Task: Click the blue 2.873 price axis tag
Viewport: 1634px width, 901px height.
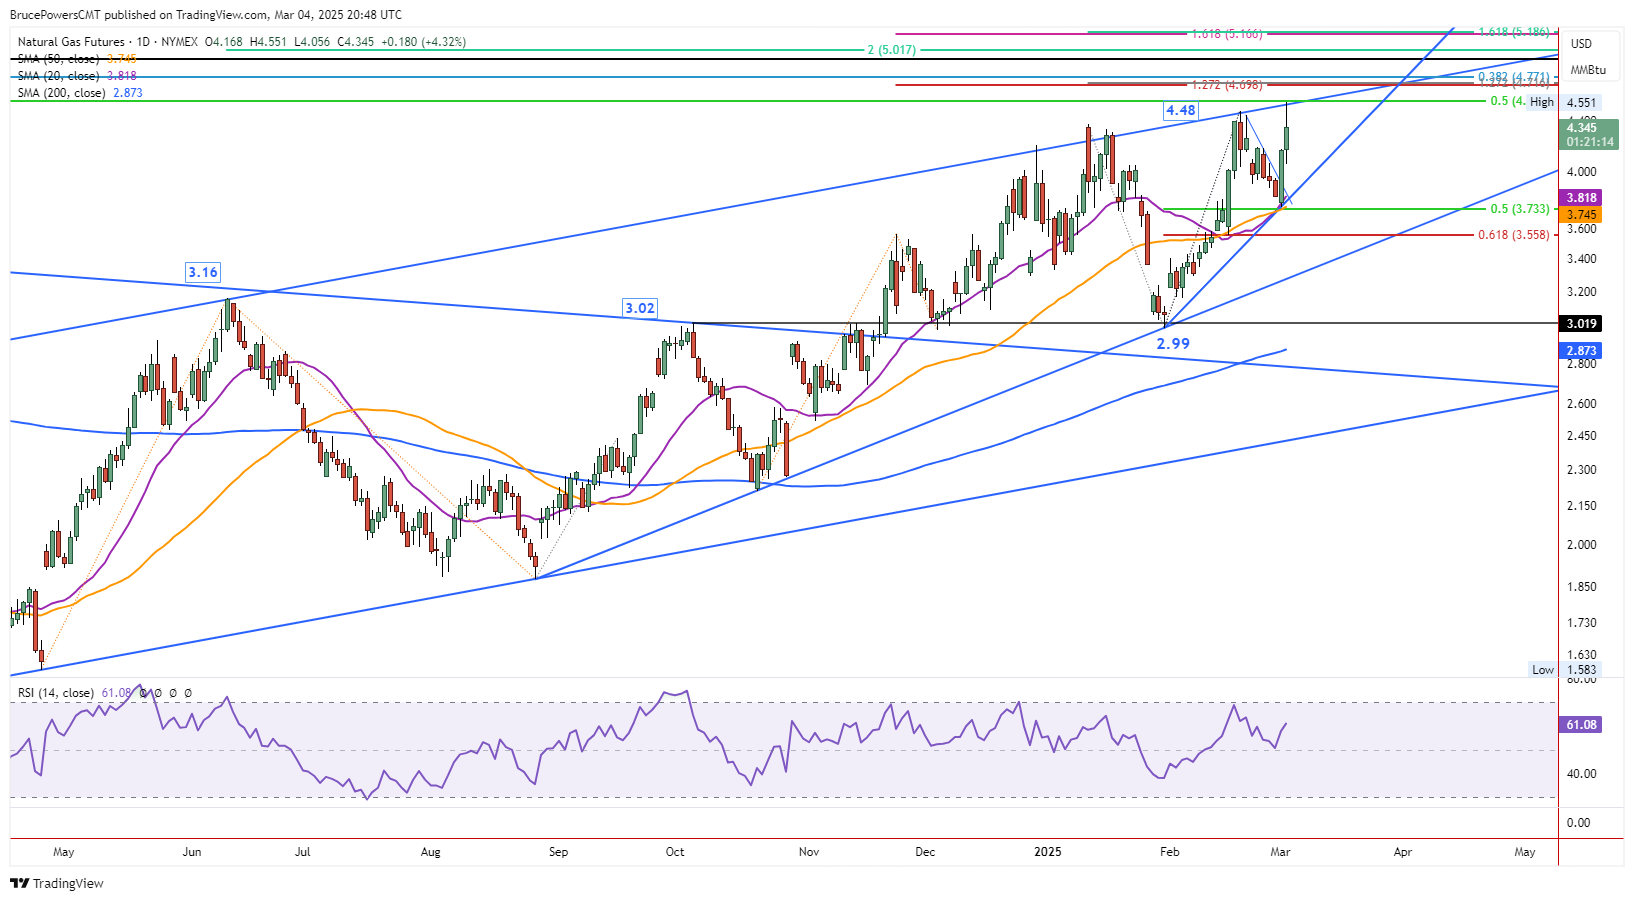Action: pos(1581,351)
